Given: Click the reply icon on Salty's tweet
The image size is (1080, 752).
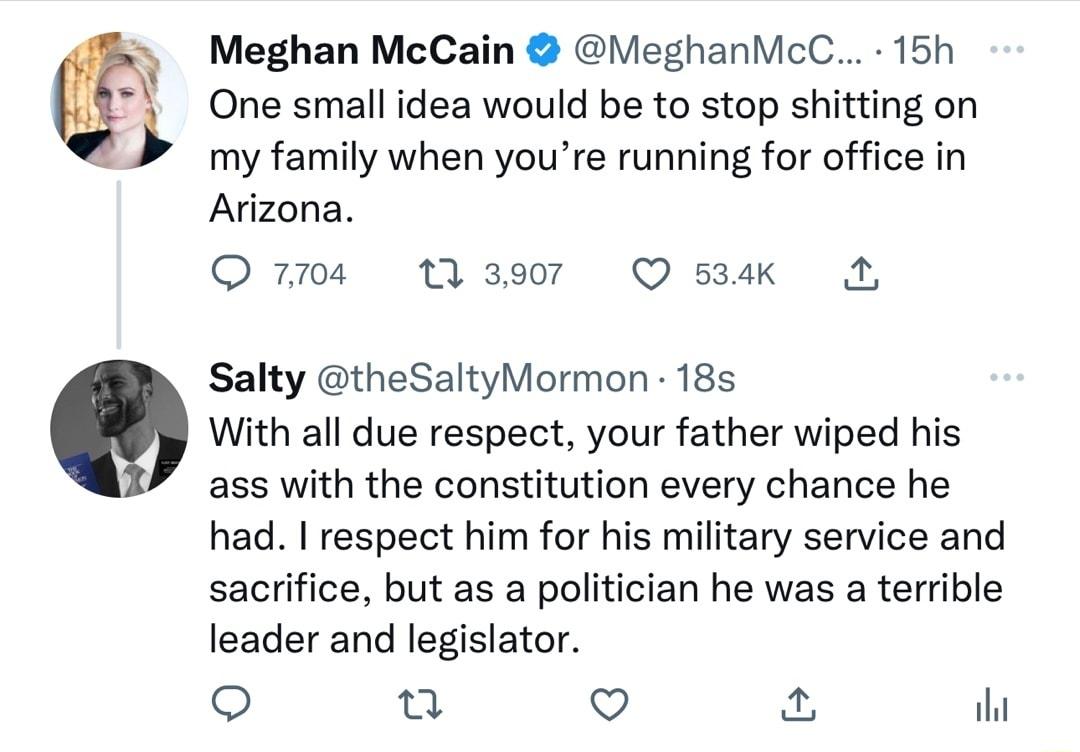Looking at the screenshot, I should pyautogui.click(x=232, y=704).
